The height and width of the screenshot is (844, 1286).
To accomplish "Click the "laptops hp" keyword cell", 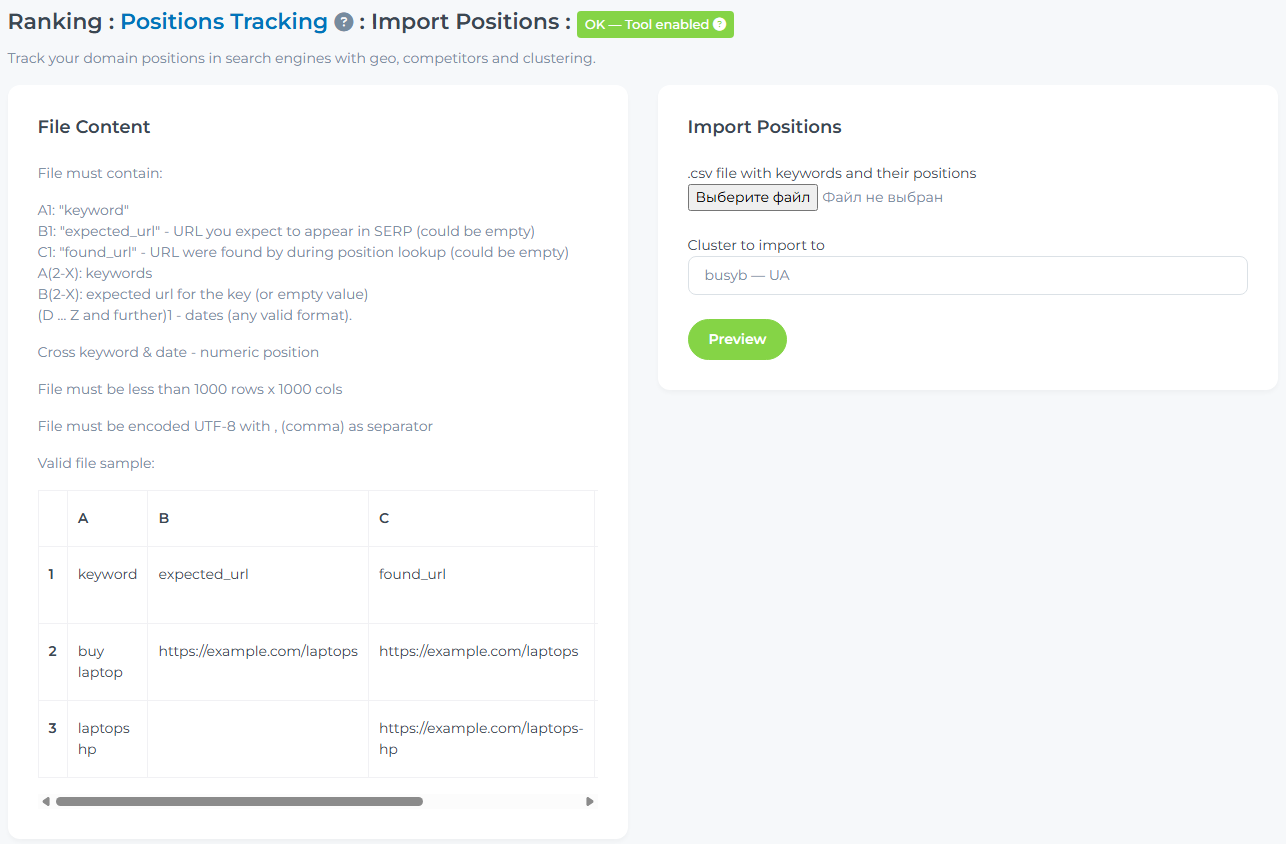I will pyautogui.click(x=104, y=738).
